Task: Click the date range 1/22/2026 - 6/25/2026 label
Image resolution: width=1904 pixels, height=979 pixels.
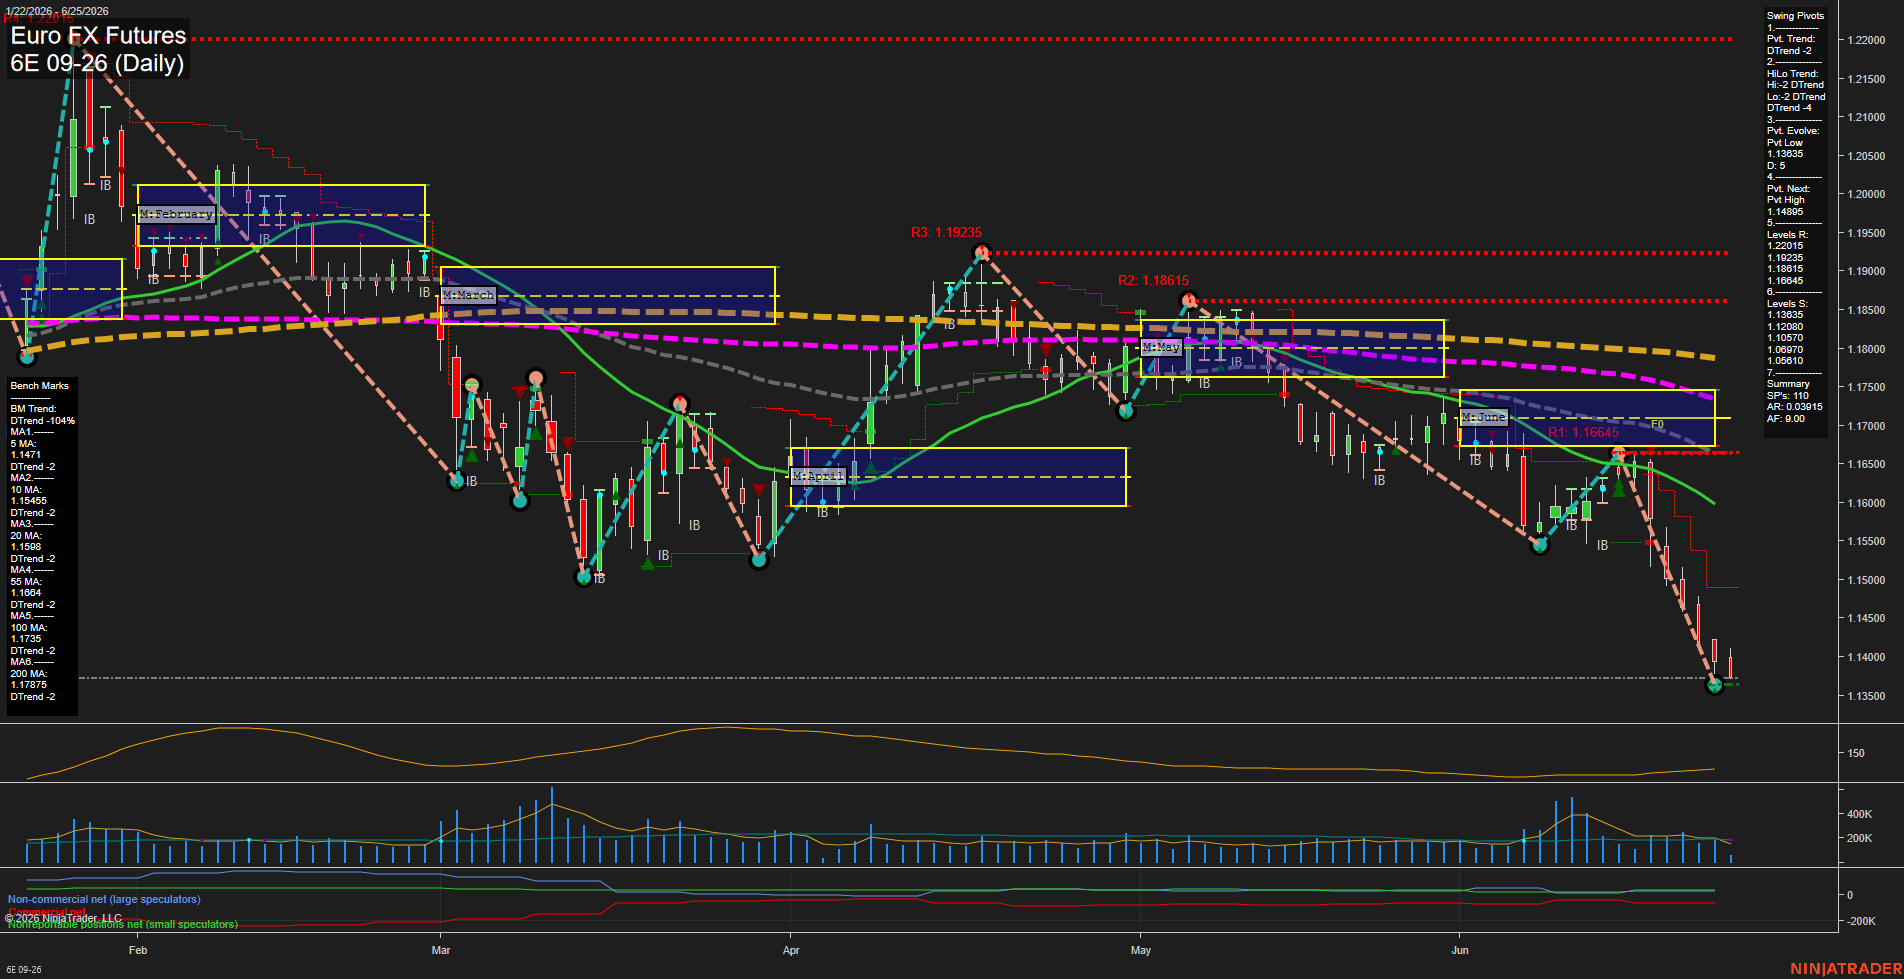Action: pyautogui.click(x=57, y=11)
